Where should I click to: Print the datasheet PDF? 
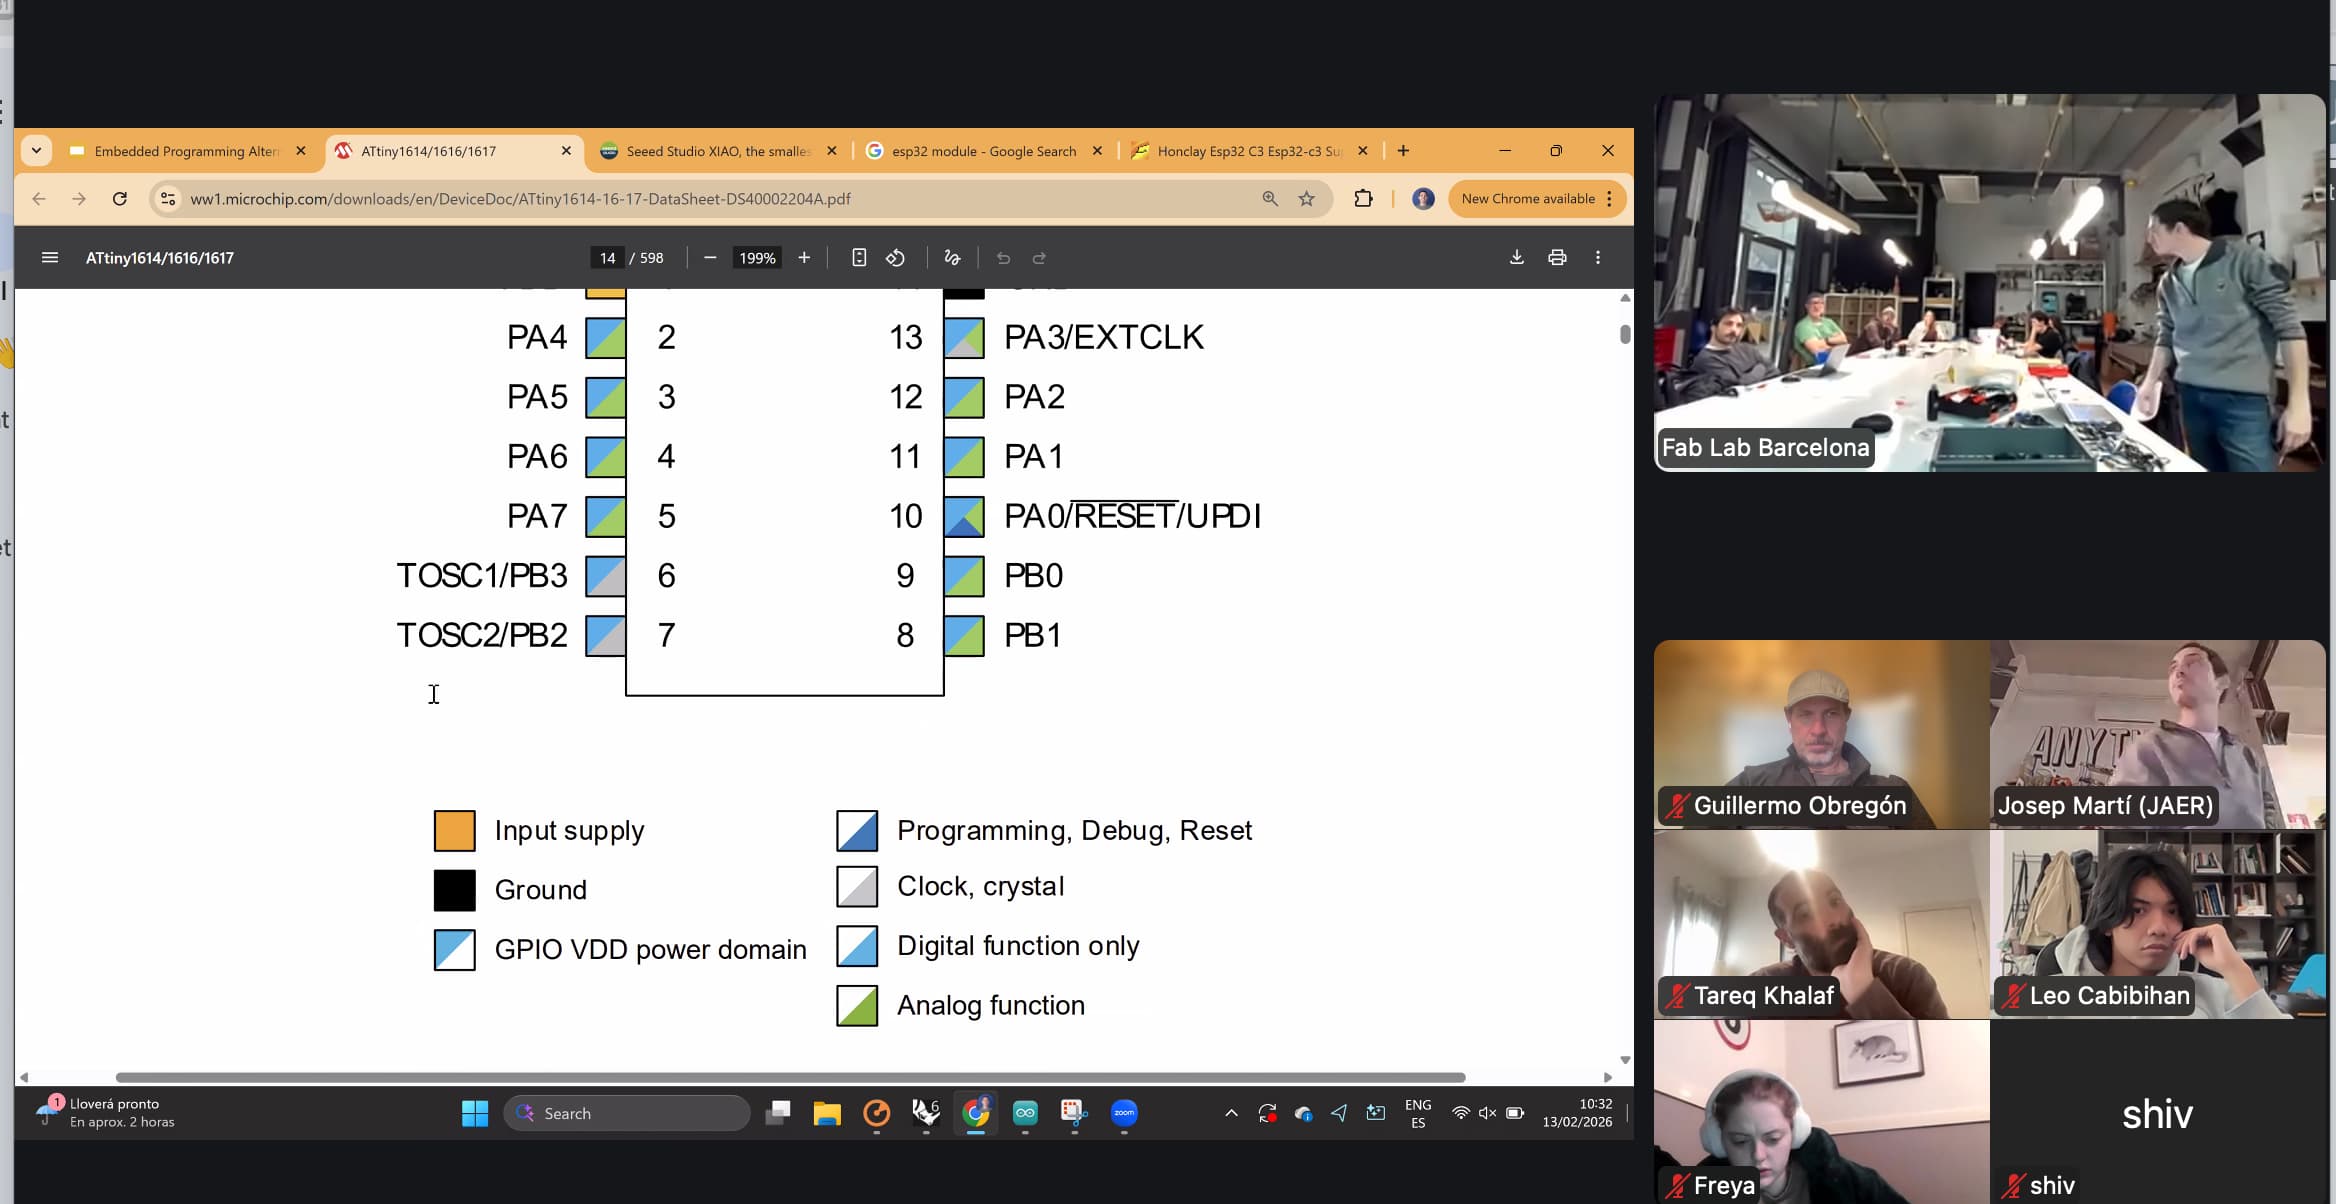[x=1557, y=258]
